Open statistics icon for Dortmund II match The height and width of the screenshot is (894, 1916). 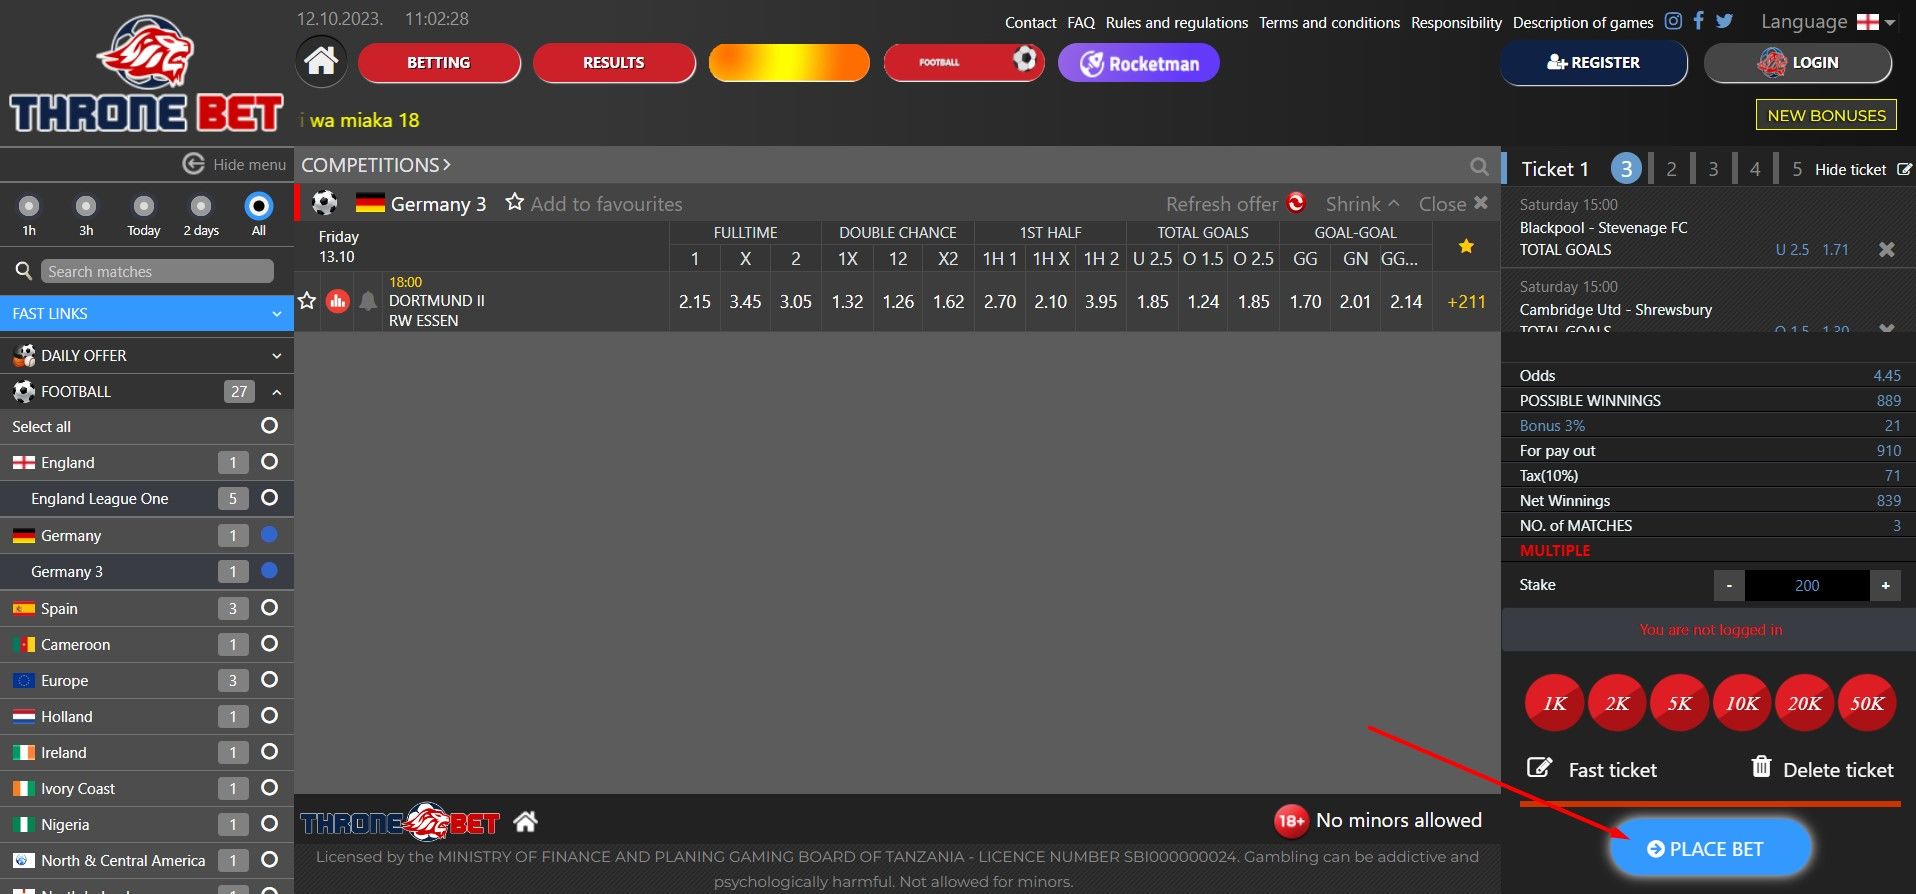click(x=338, y=300)
